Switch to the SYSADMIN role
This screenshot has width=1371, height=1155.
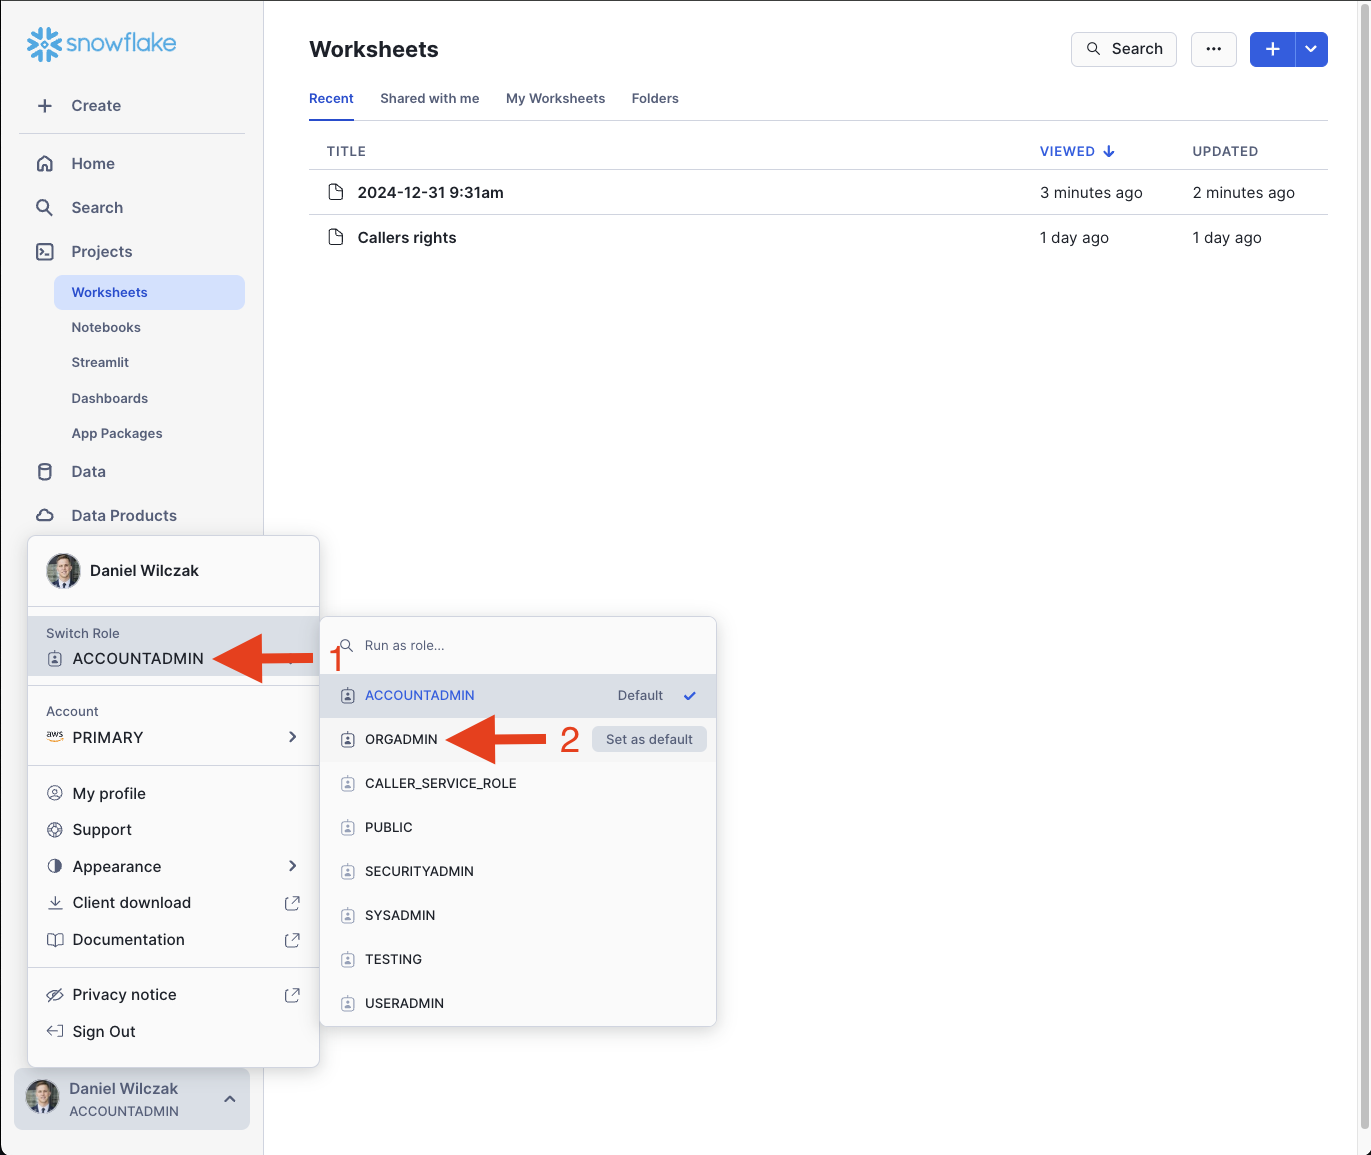[400, 915]
